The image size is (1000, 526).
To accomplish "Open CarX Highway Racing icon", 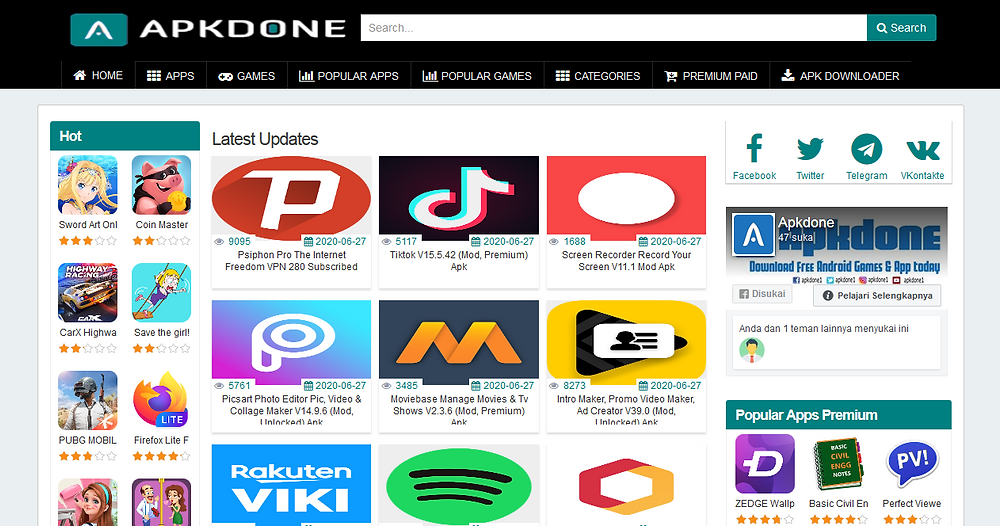I will pyautogui.click(x=88, y=293).
